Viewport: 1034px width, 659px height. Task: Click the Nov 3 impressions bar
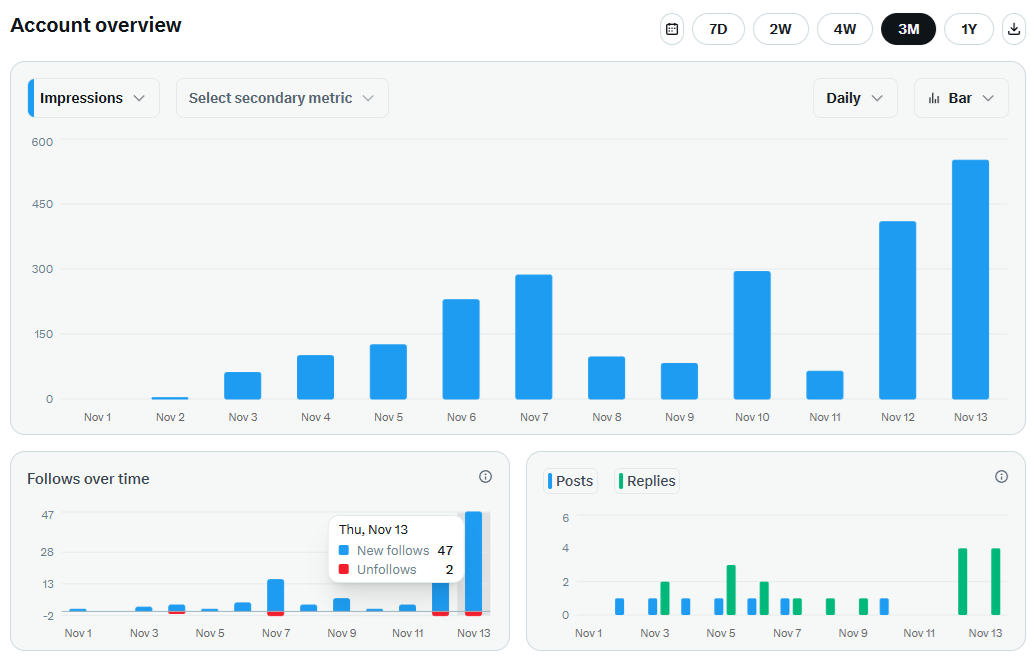tap(243, 386)
